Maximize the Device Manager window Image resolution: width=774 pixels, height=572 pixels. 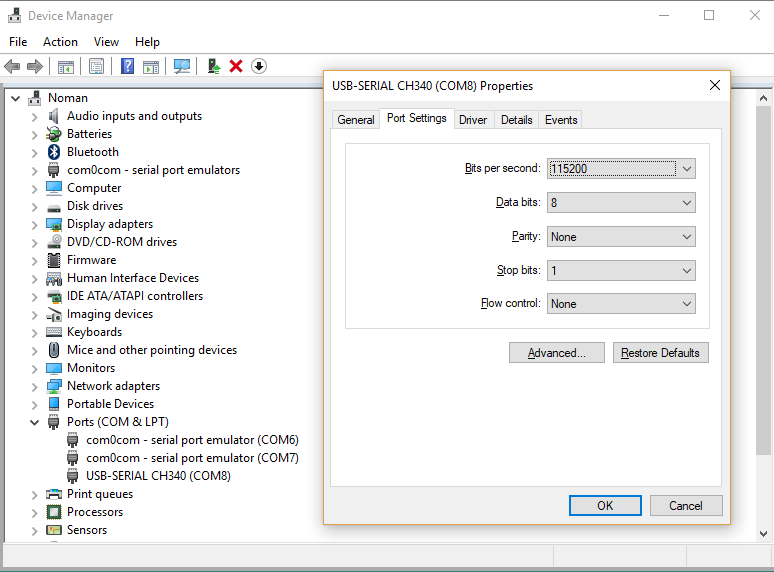709,15
